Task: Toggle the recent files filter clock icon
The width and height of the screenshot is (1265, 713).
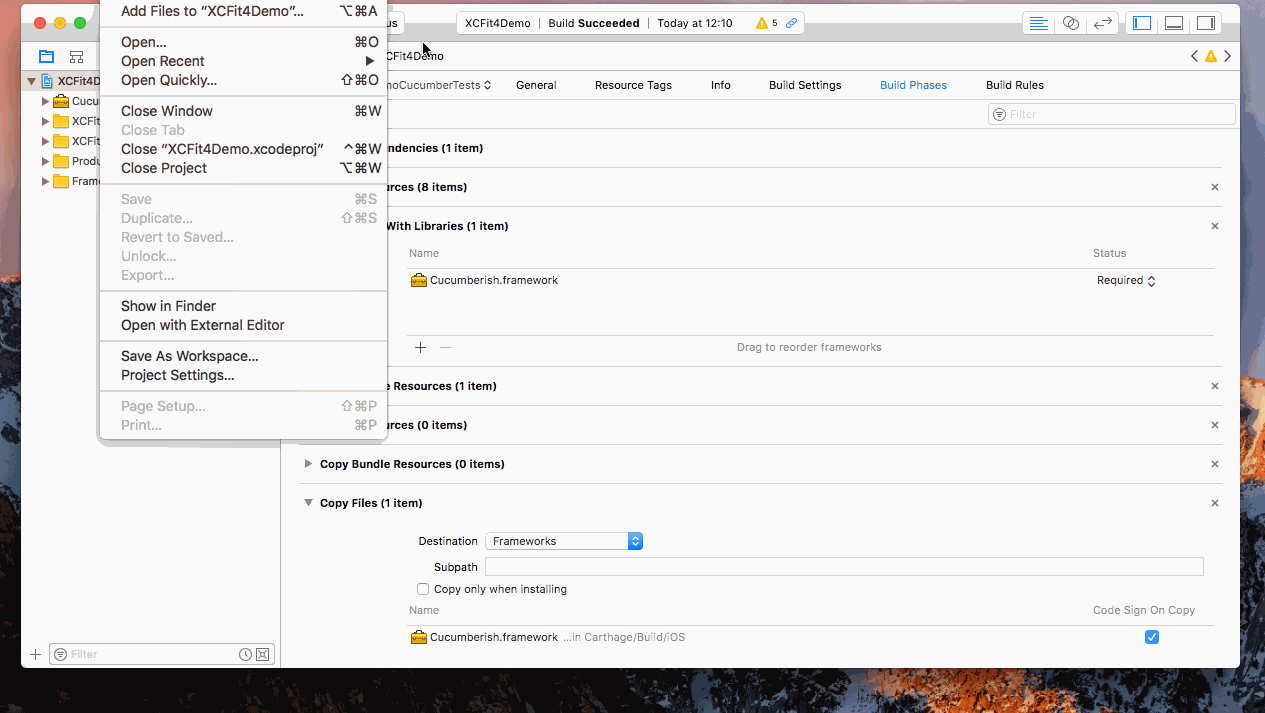Action: (245, 654)
